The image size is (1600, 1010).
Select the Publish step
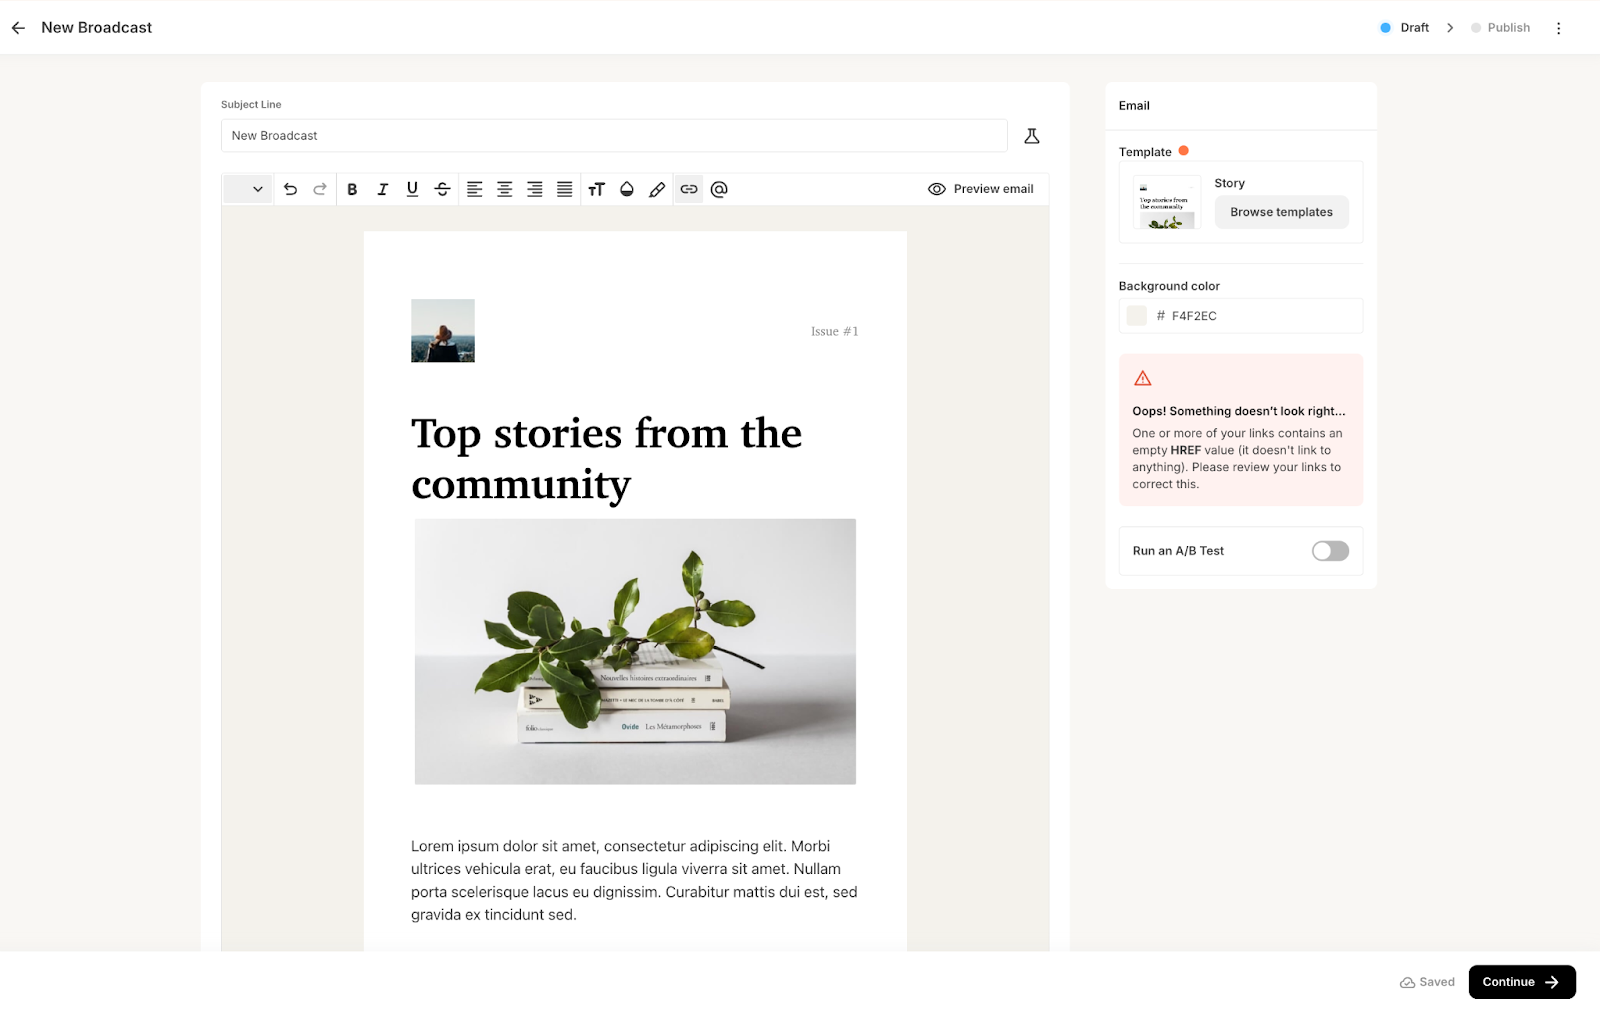(x=1500, y=28)
